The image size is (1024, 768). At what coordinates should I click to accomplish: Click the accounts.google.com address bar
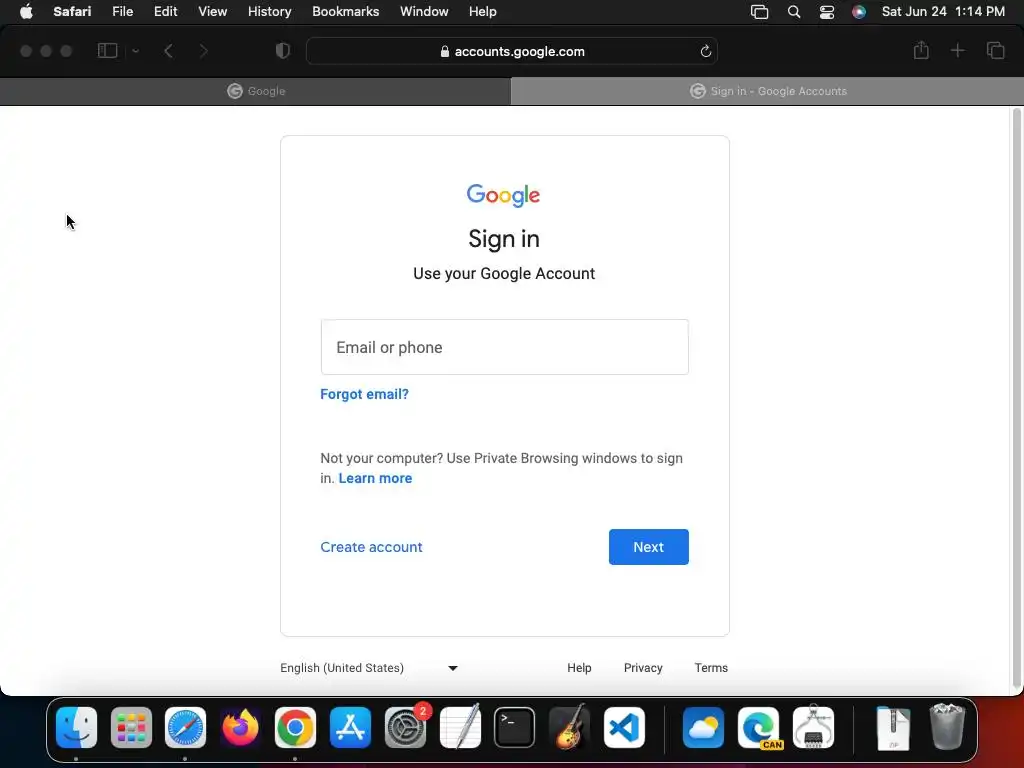pos(512,51)
